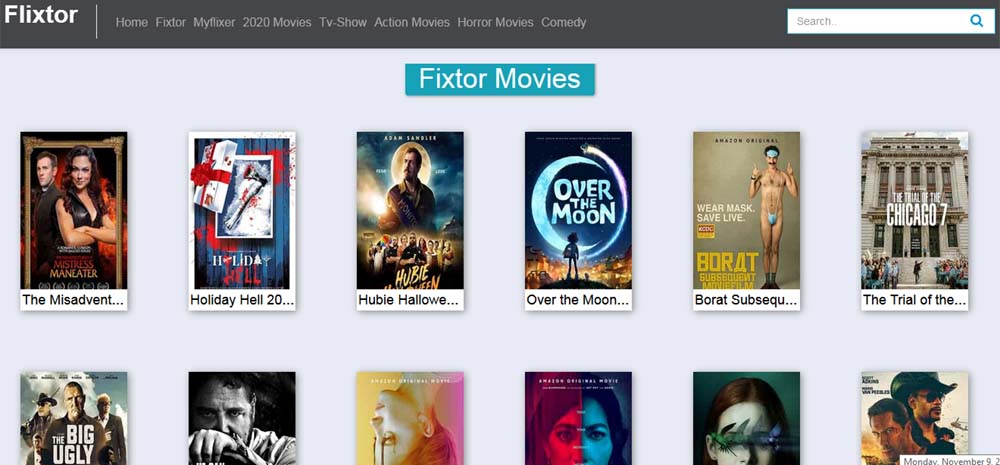This screenshot has height=465, width=1000.
Task: Open the Mistress Maneater movie poster
Action: coord(73,210)
